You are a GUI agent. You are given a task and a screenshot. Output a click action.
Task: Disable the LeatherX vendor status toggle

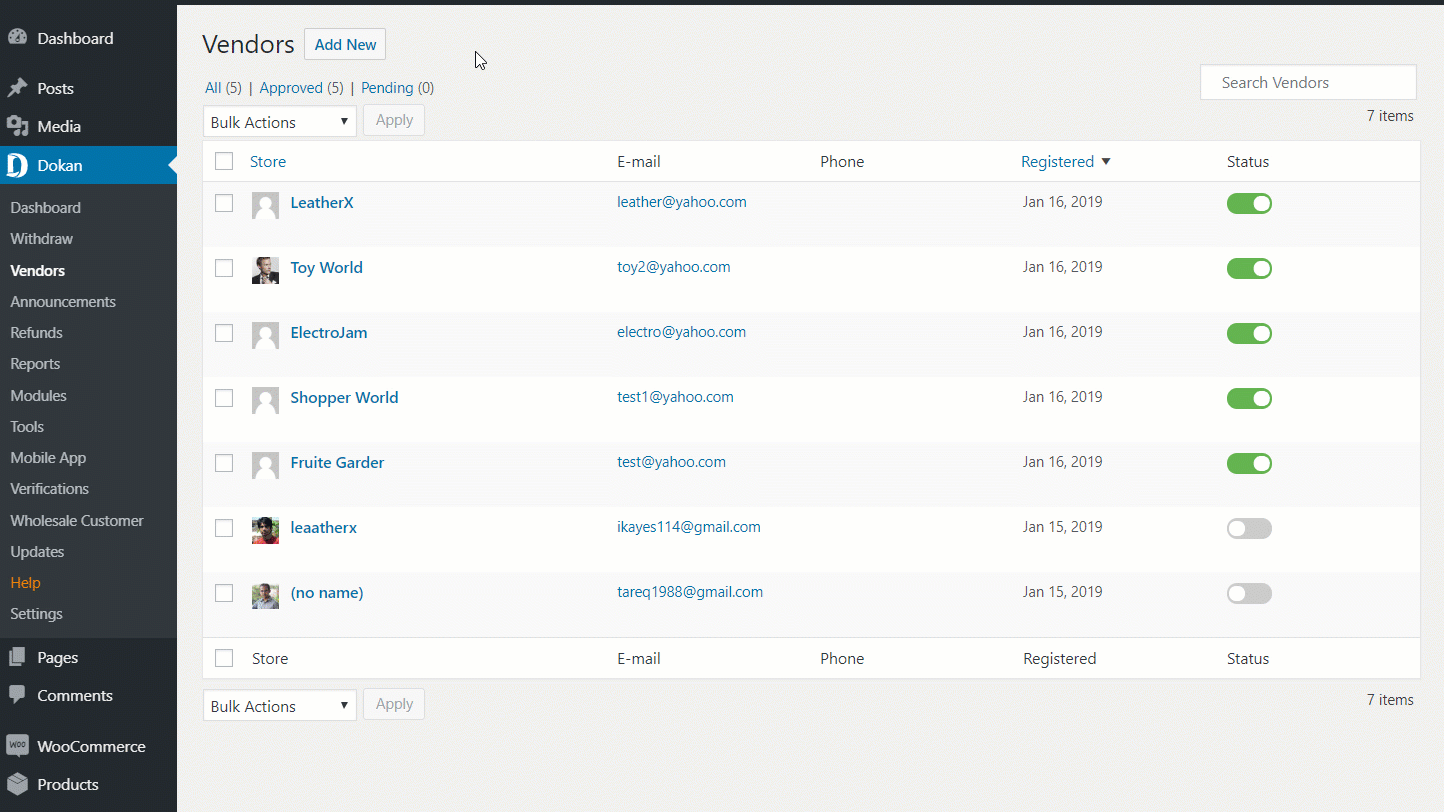tap(1249, 203)
